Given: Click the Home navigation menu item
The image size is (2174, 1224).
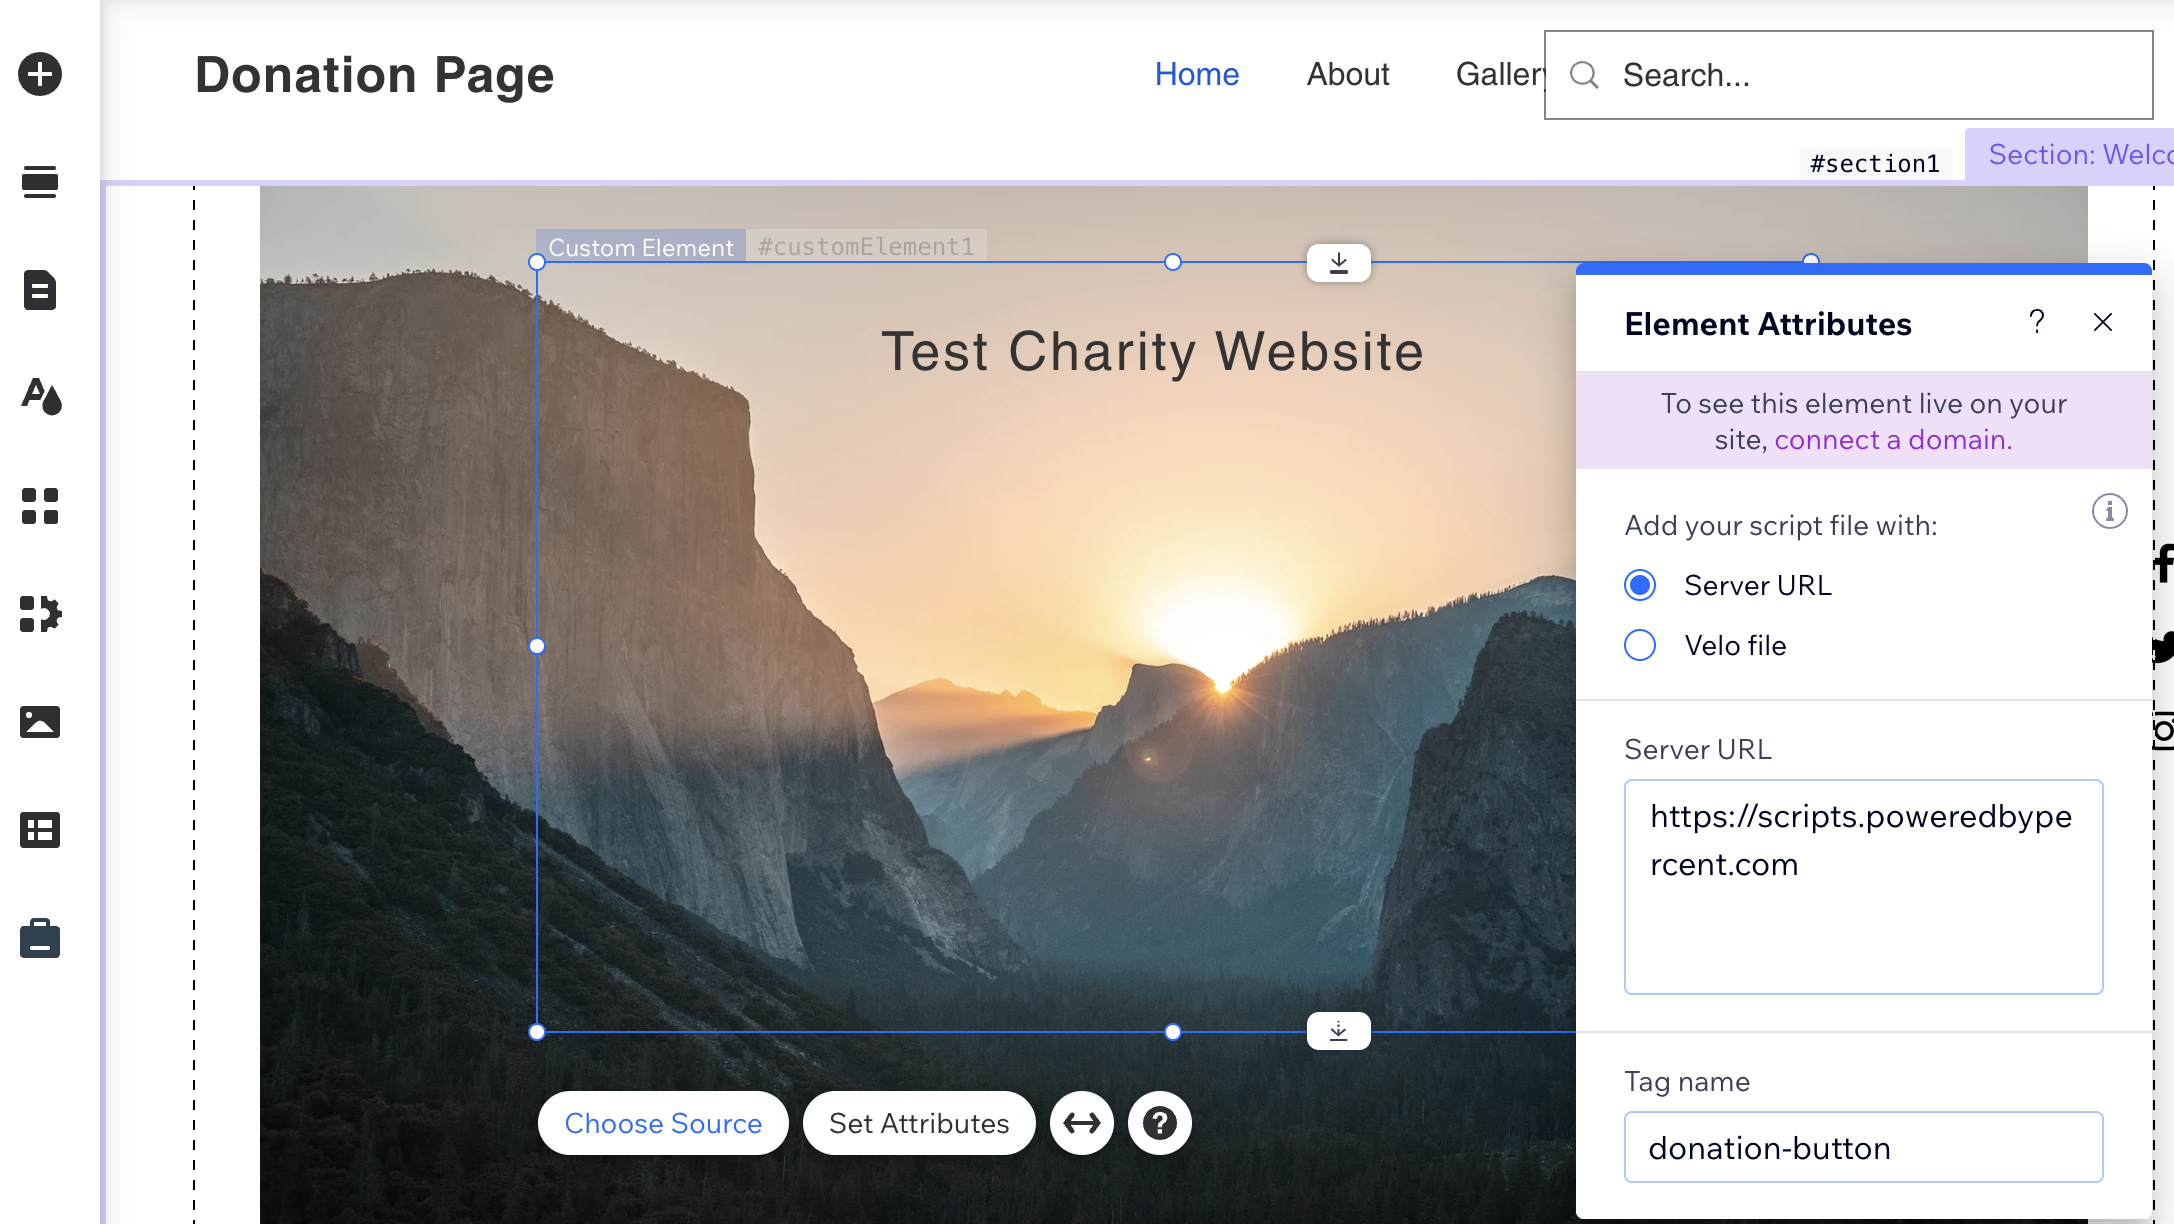Looking at the screenshot, I should pyautogui.click(x=1196, y=74).
